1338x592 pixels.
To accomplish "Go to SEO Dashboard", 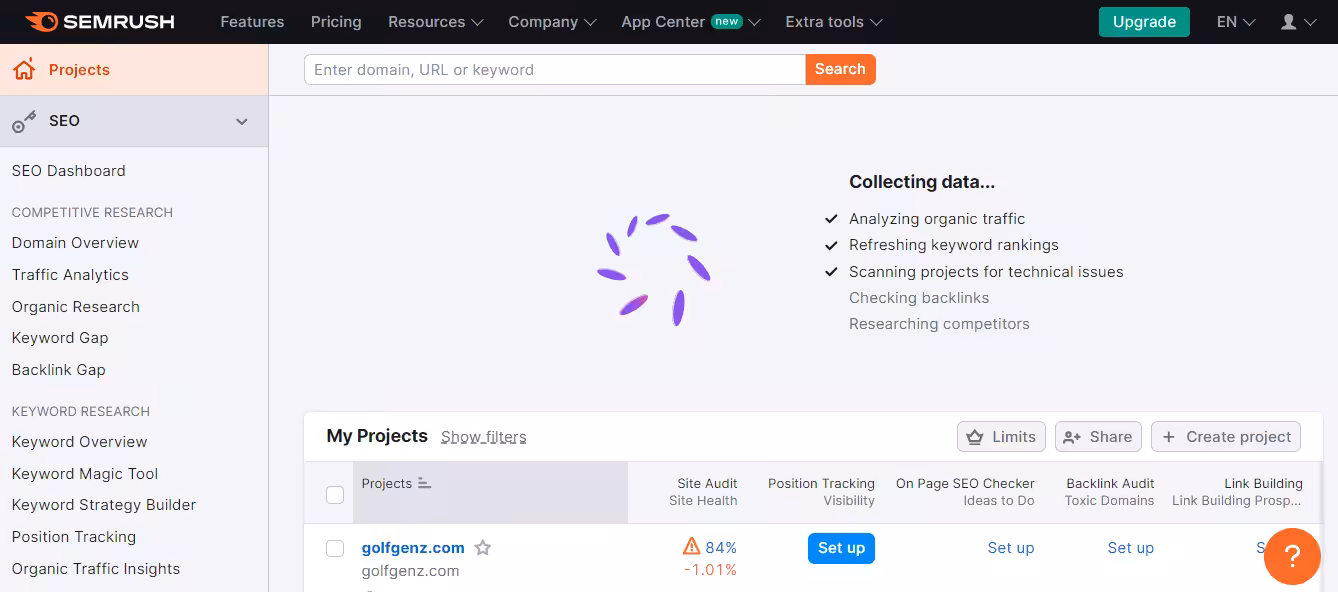I will coord(69,171).
